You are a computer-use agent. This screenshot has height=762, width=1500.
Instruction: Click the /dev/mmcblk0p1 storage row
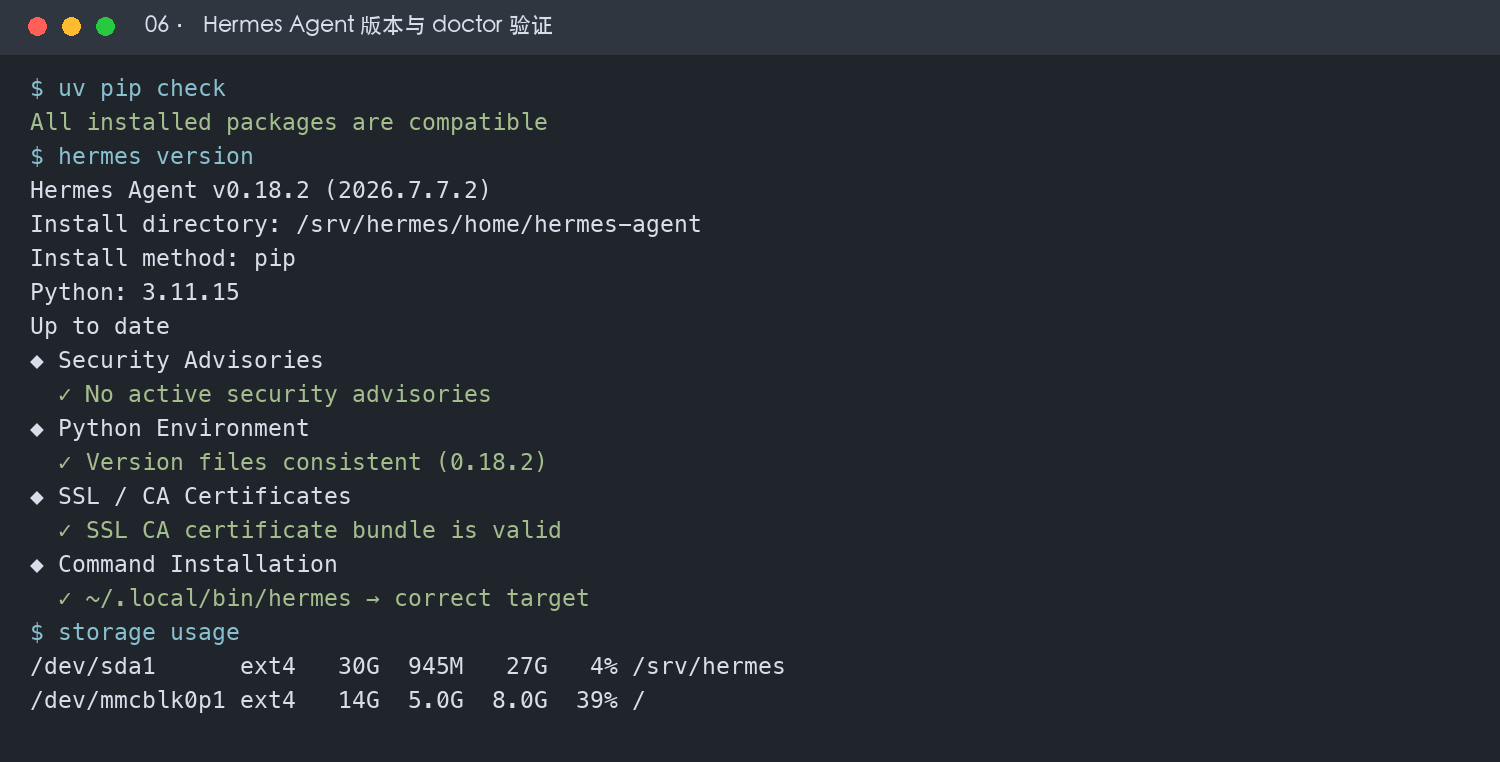click(338, 701)
